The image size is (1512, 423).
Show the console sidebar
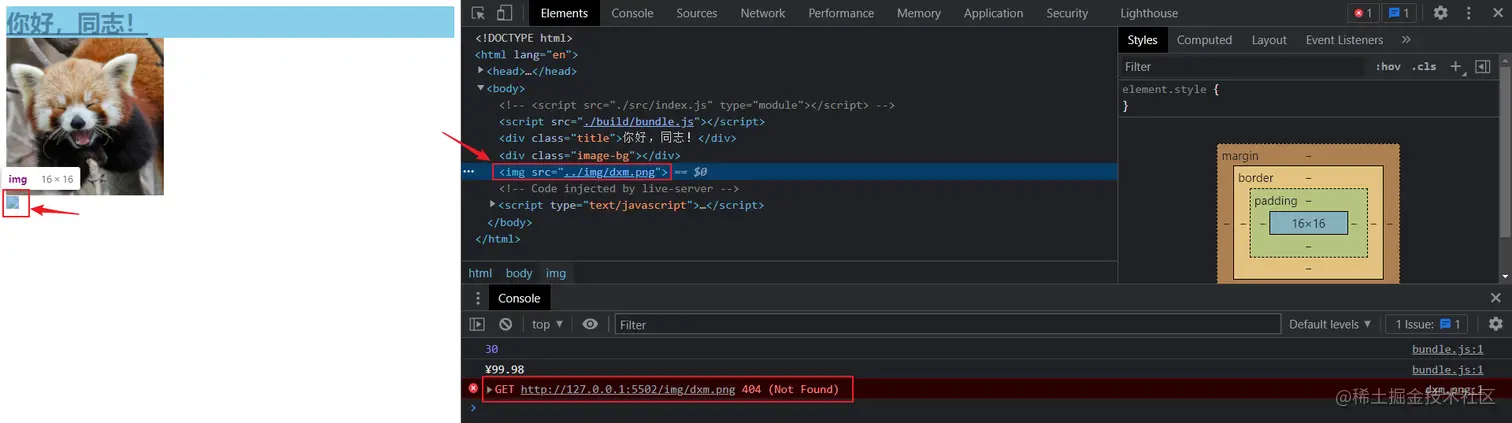(x=478, y=324)
